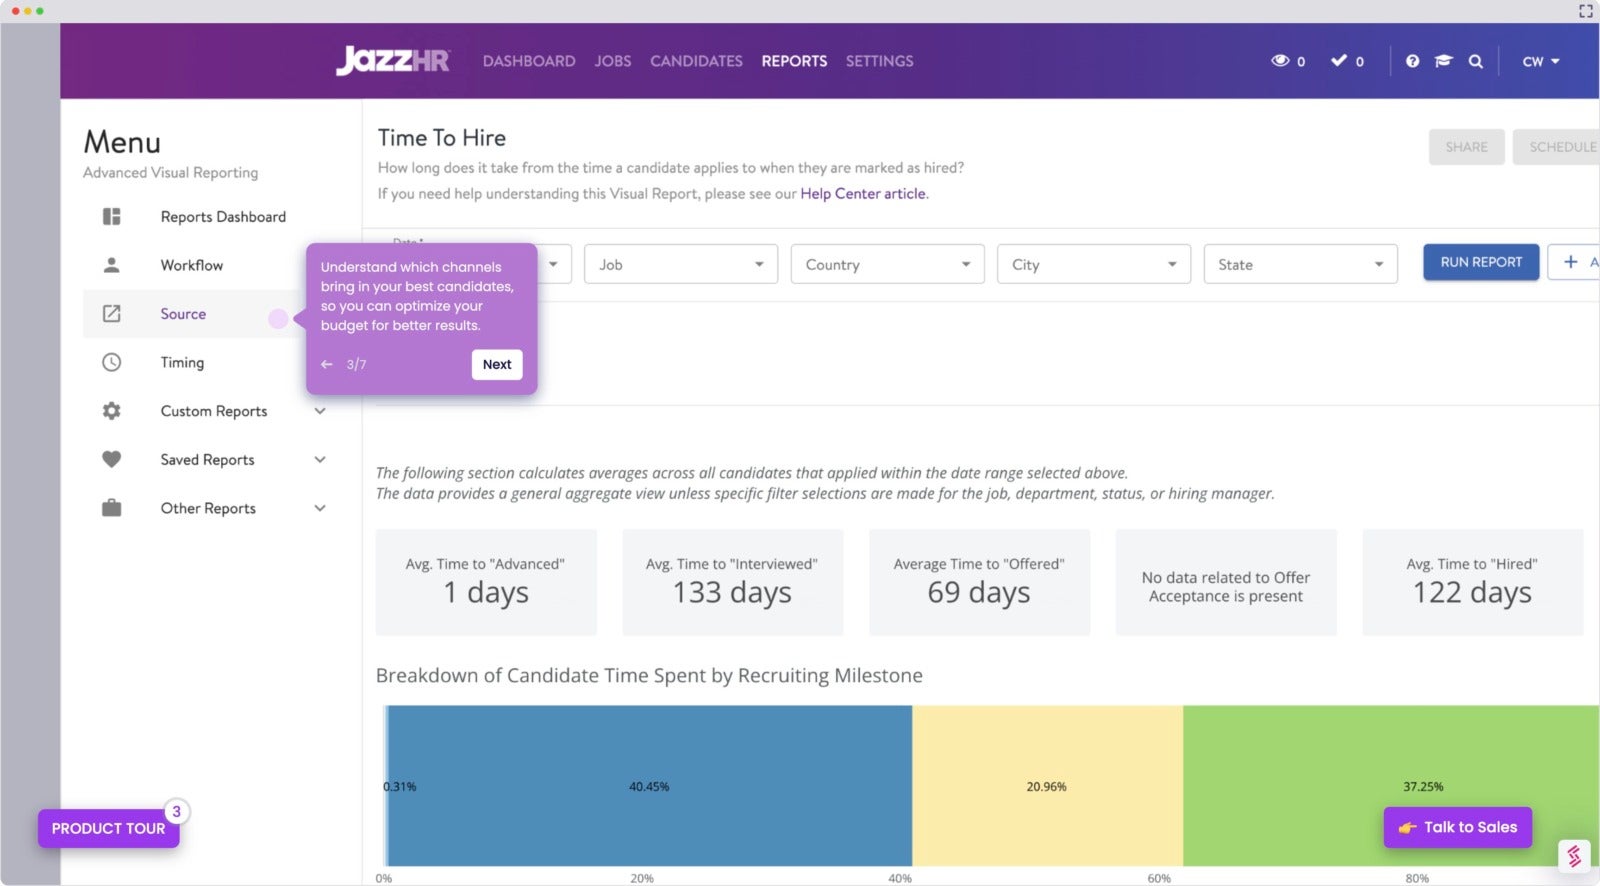Open the CW account menu
The image size is (1600, 886).
1541,61
